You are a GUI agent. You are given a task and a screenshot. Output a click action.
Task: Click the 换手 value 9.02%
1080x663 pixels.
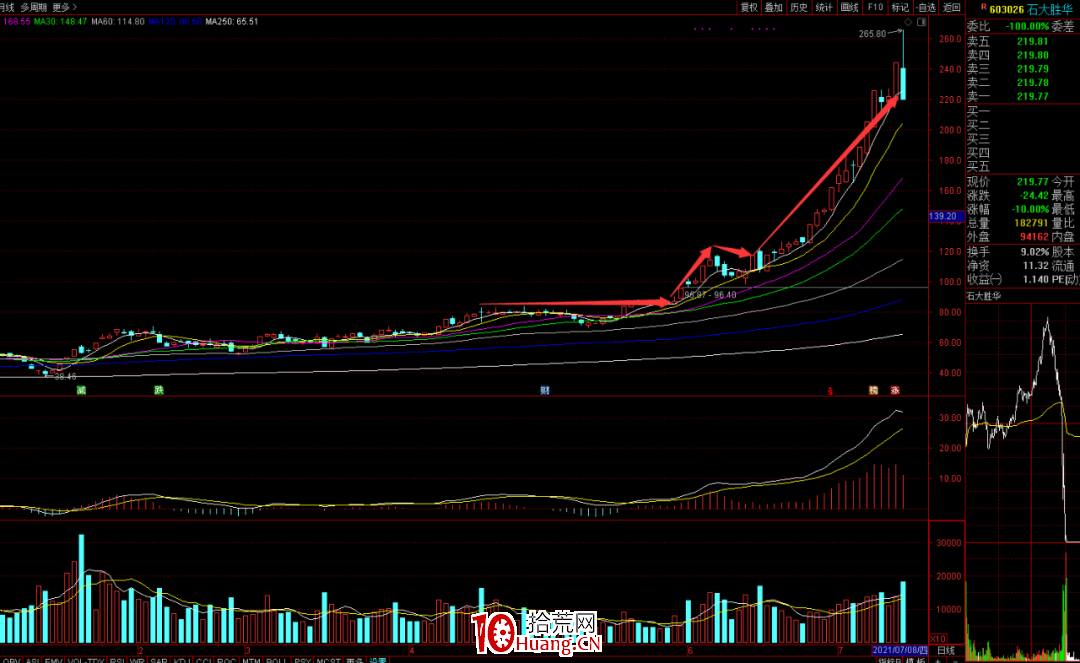click(x=1035, y=252)
